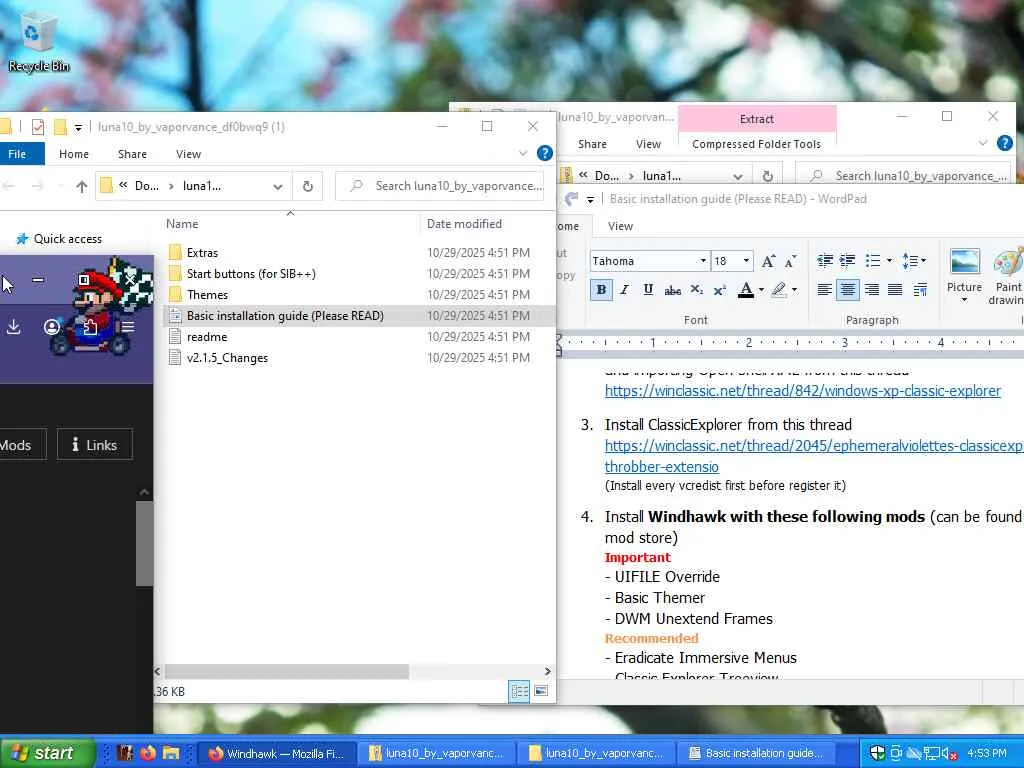Open the Home tab in front Explorer
Image resolution: width=1024 pixels, height=768 pixels.
pos(74,154)
